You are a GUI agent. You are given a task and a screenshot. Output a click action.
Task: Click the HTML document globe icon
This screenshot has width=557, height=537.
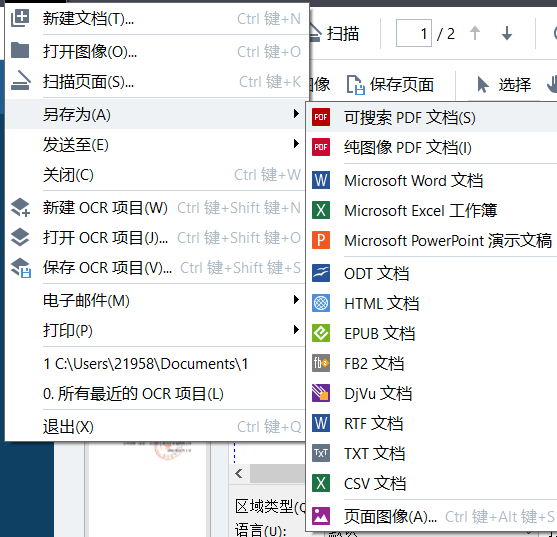pos(321,303)
